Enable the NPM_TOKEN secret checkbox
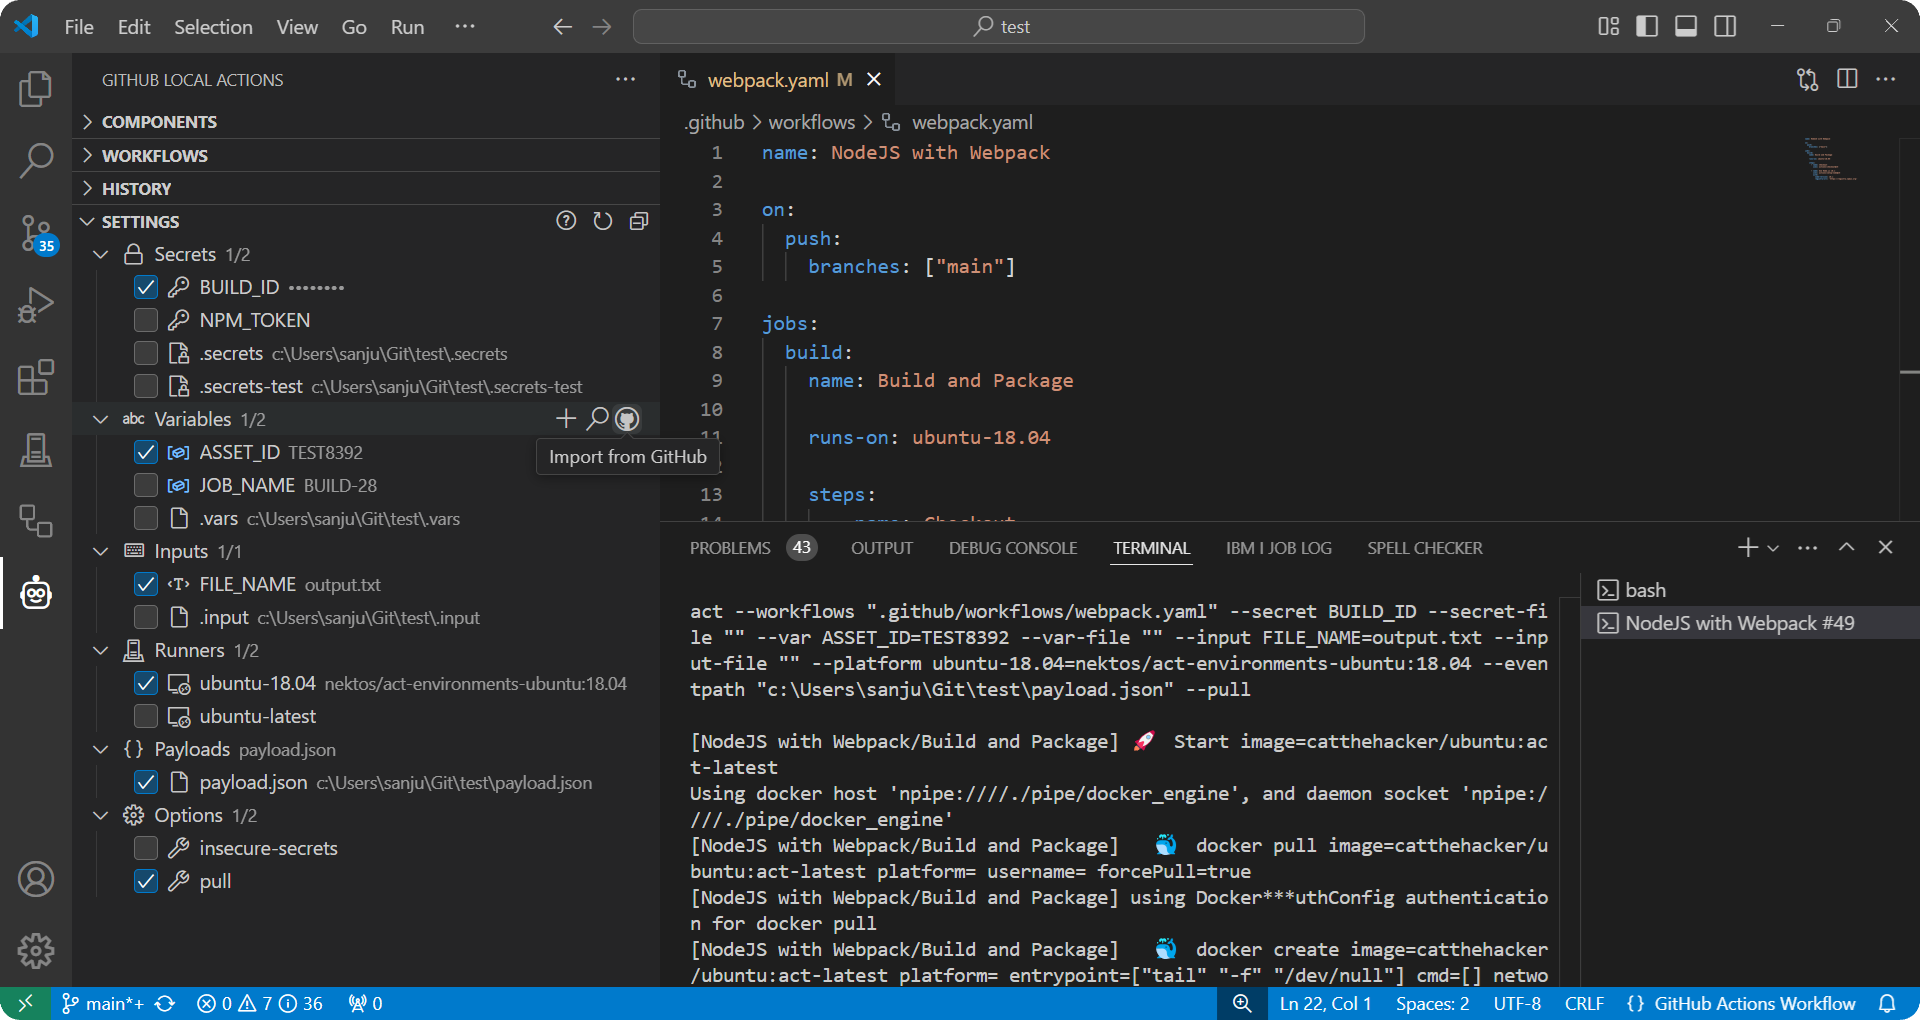This screenshot has width=1920, height=1020. tap(146, 320)
